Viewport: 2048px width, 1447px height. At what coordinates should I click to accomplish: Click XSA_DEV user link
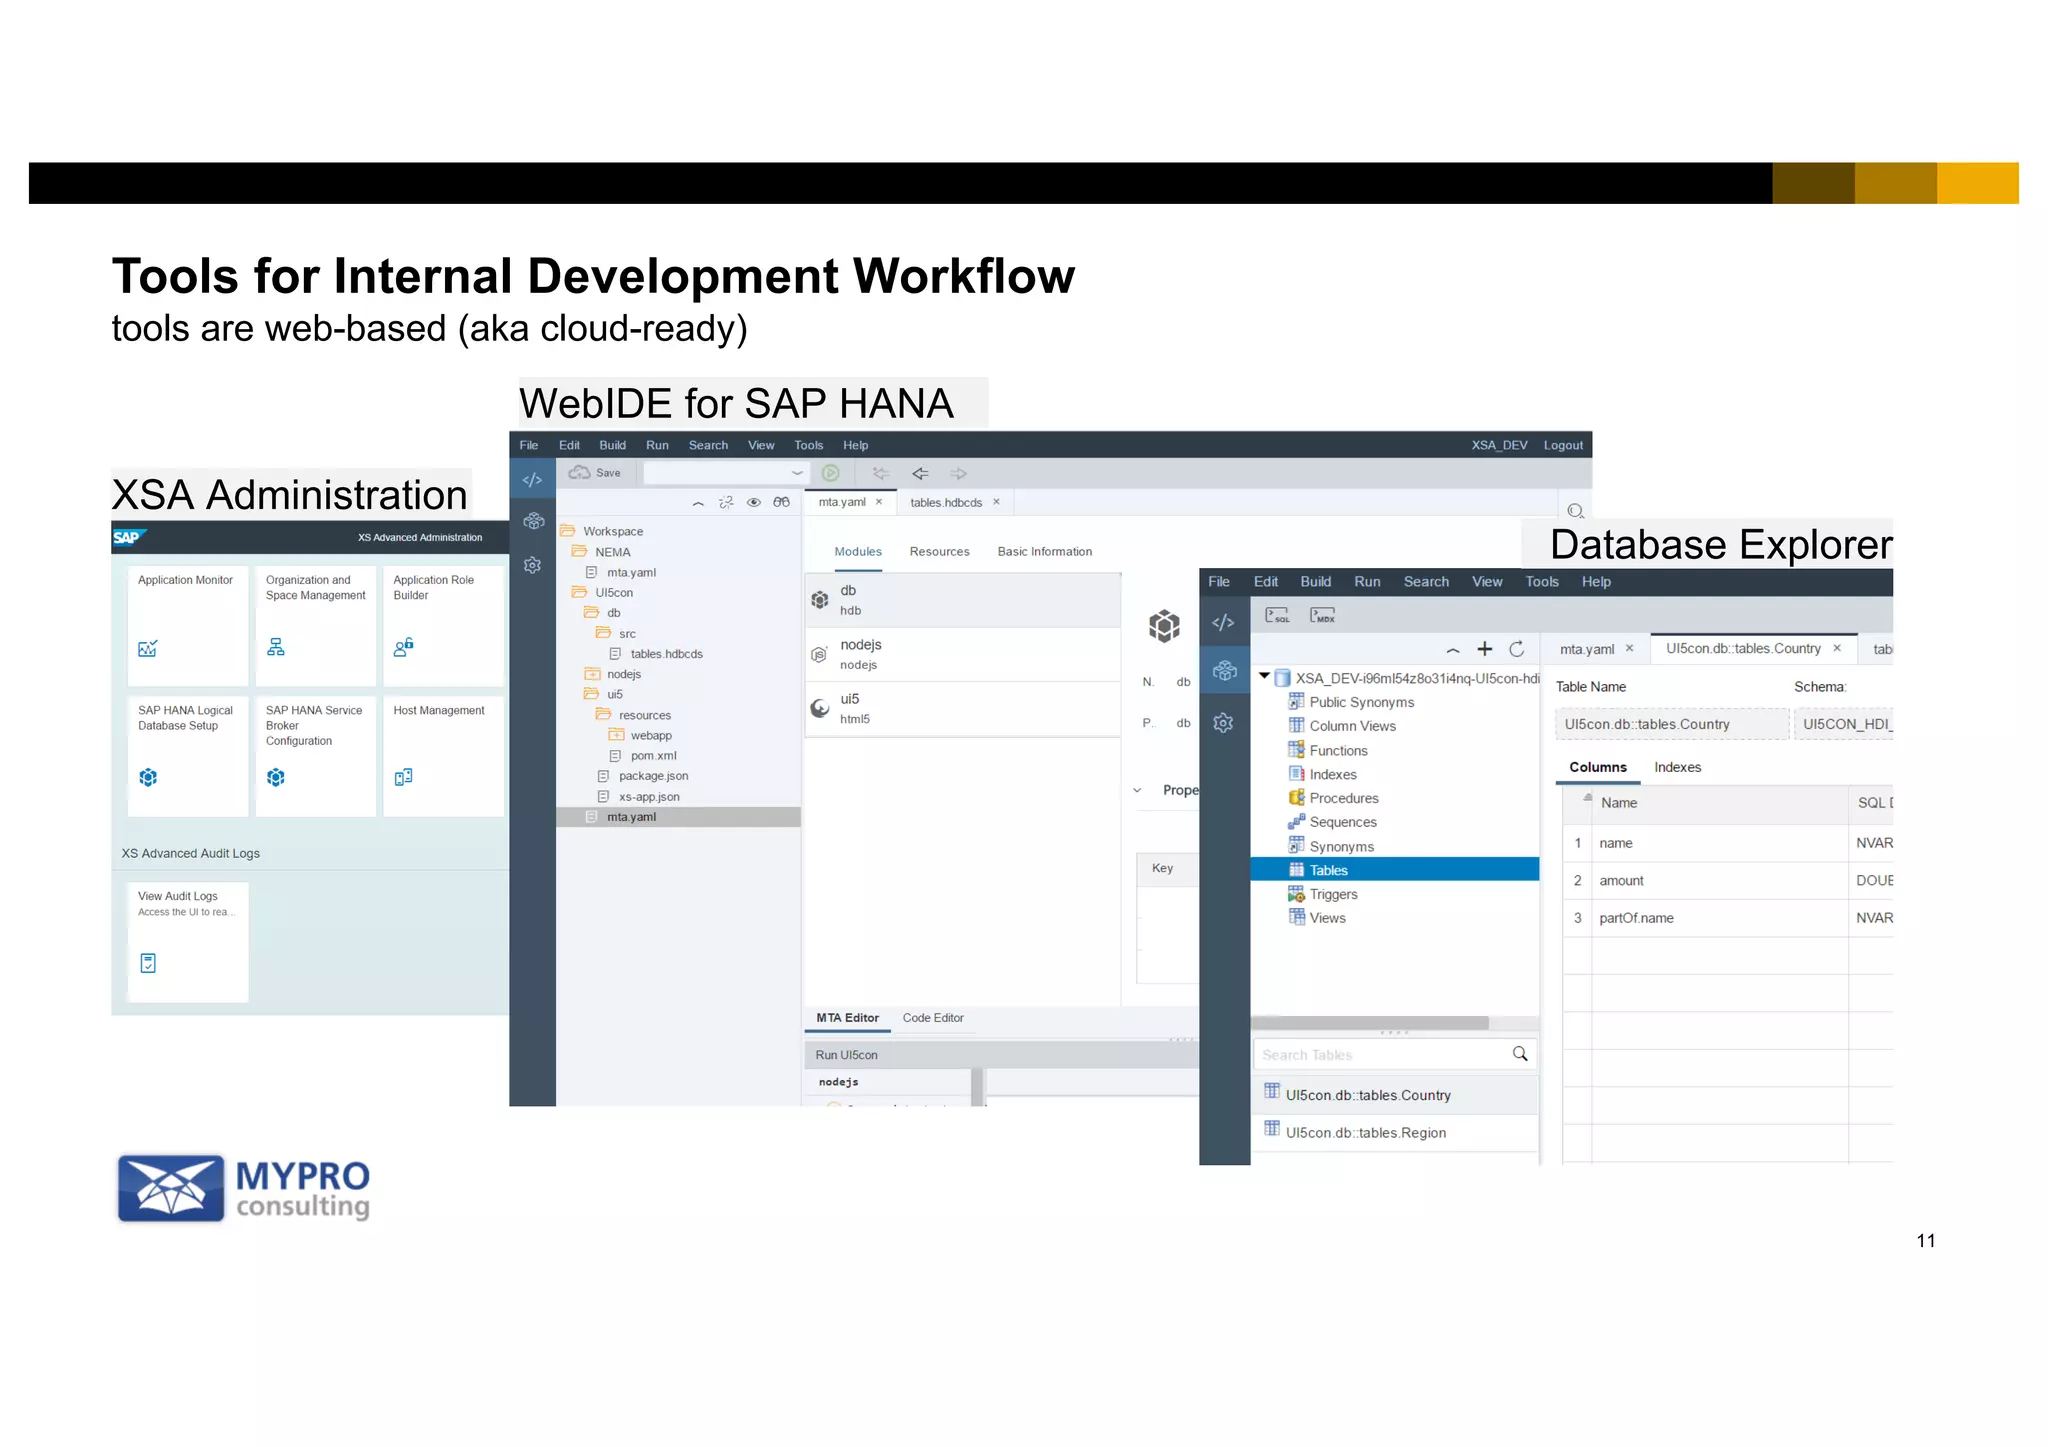pyautogui.click(x=1499, y=445)
